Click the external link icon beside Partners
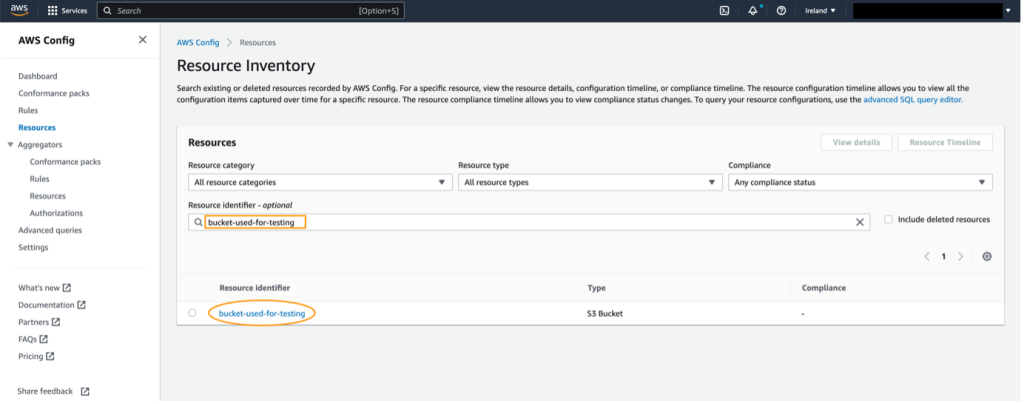This screenshot has height=404, width=1024. (56, 322)
